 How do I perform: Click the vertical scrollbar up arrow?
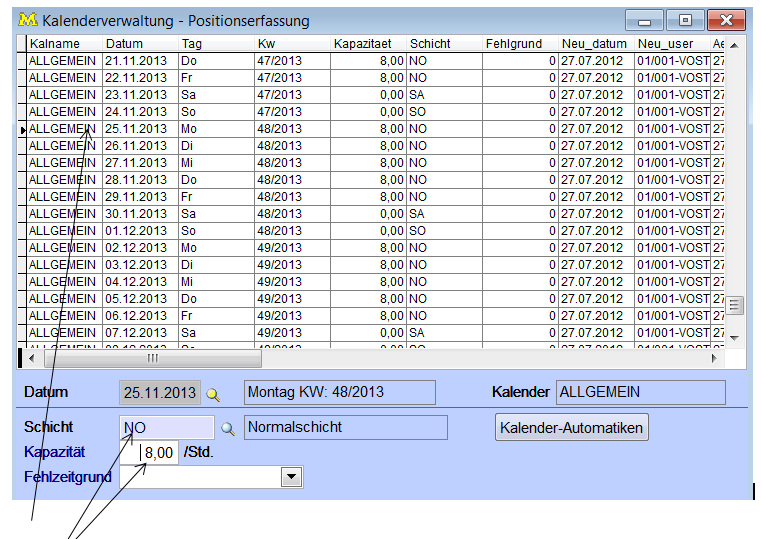pyautogui.click(x=735, y=45)
